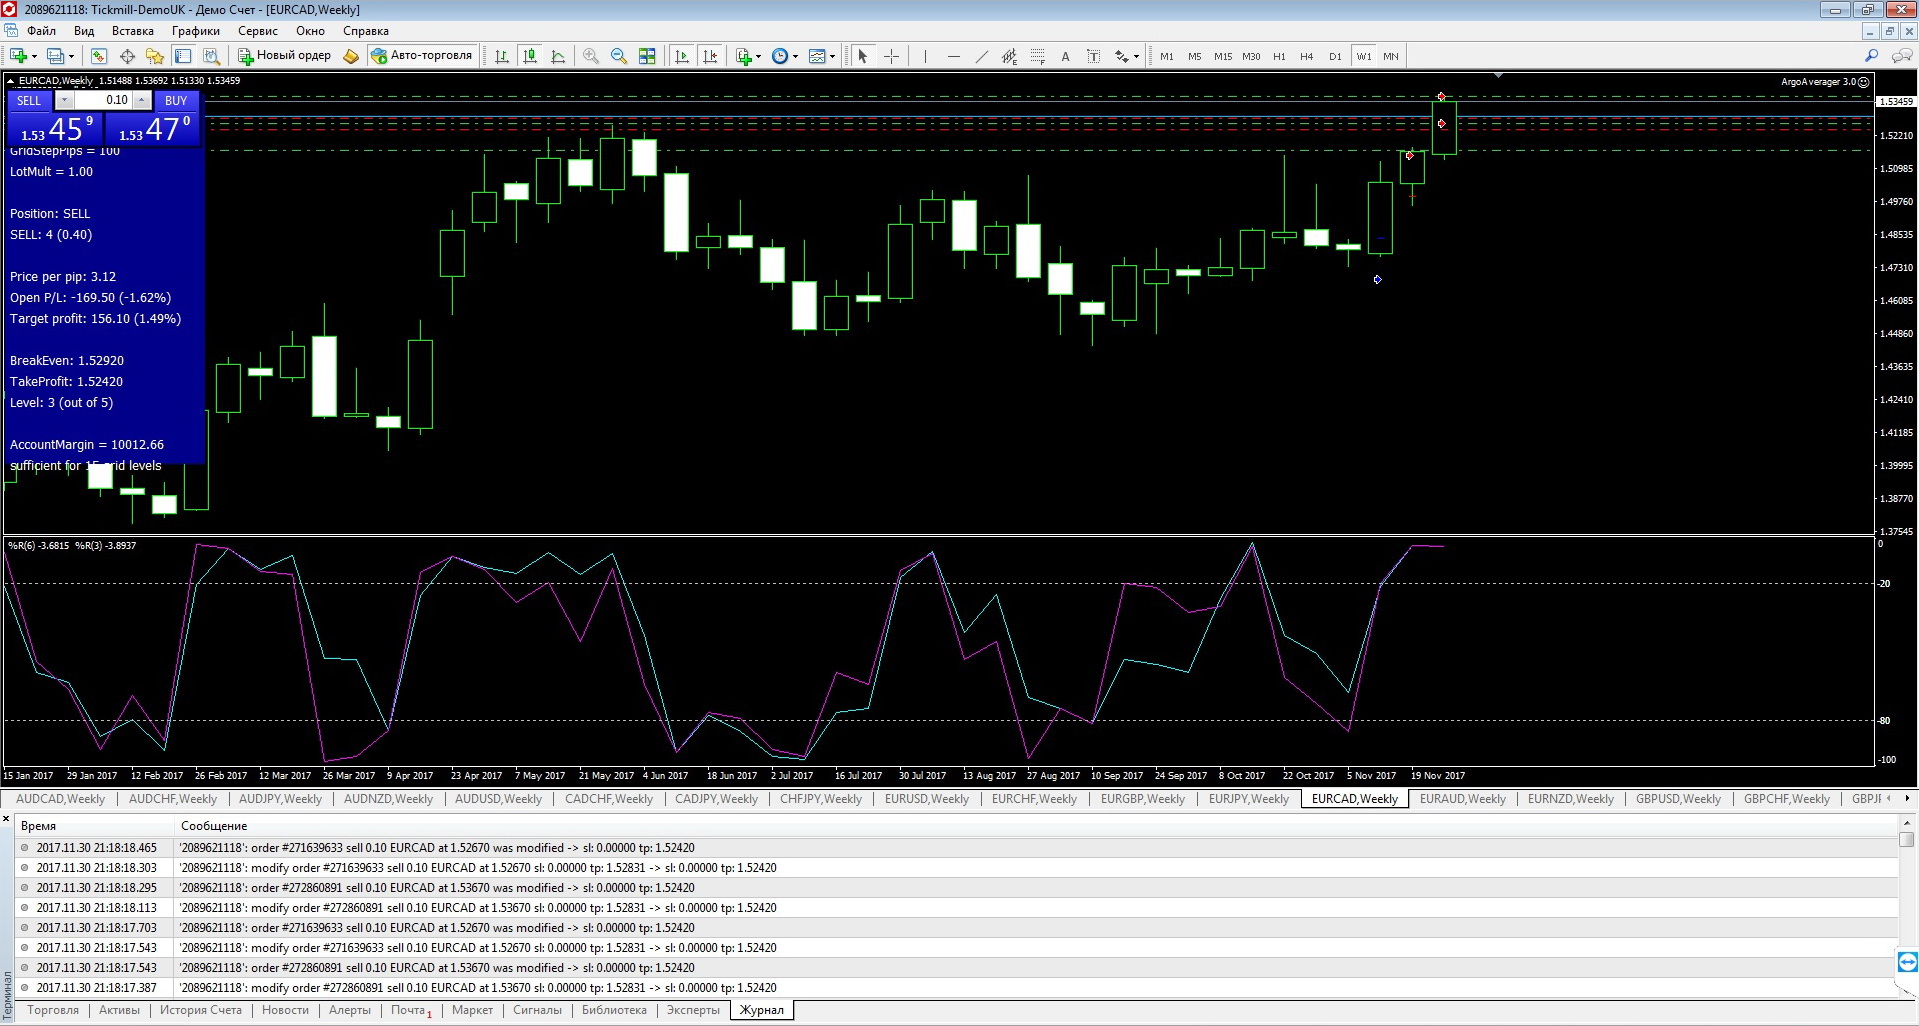1919x1026 pixels.
Task: Select the text (A) drawing tool
Action: pyautogui.click(x=1065, y=56)
